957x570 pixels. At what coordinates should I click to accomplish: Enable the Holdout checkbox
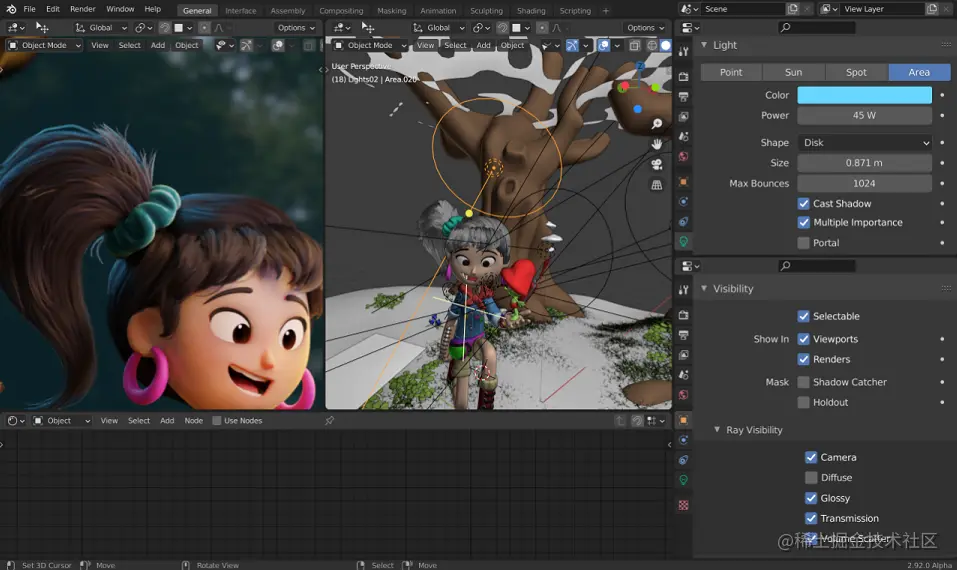tap(804, 402)
